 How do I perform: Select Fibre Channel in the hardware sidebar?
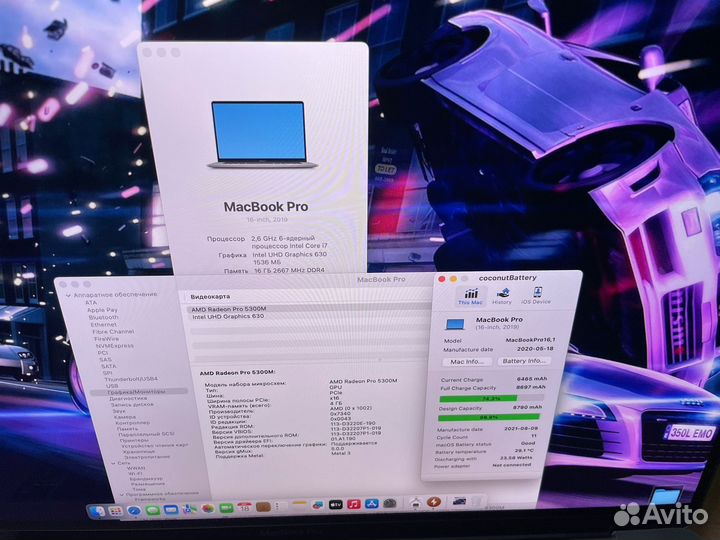point(113,332)
